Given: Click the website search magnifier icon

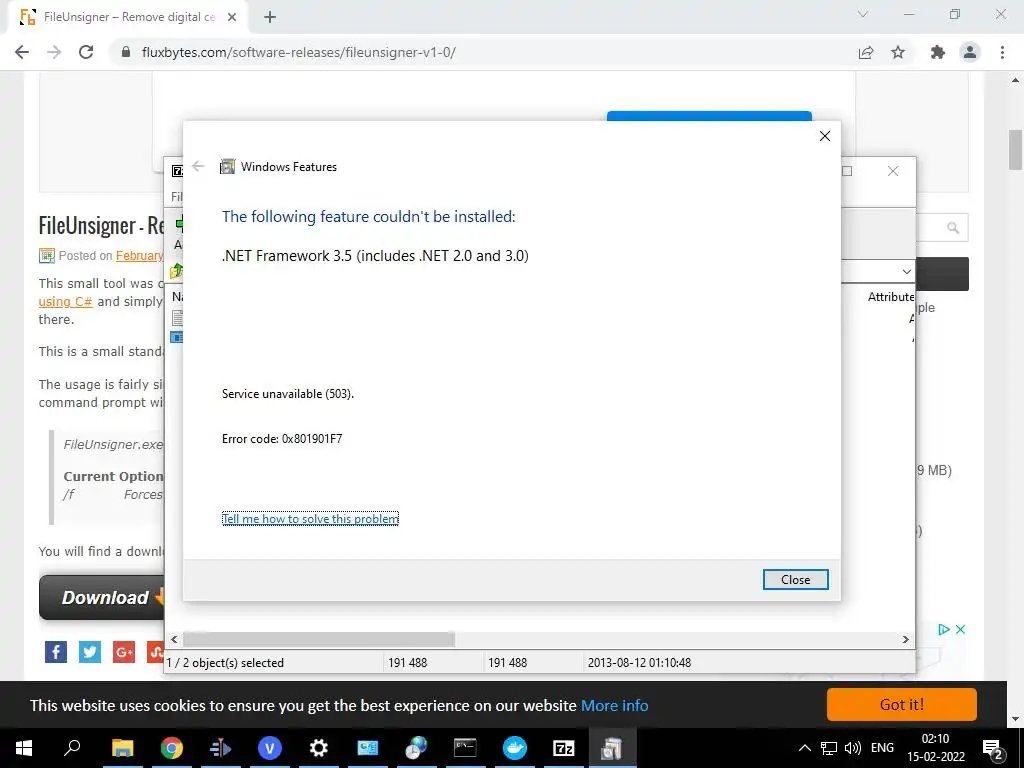Looking at the screenshot, I should (x=953, y=227).
